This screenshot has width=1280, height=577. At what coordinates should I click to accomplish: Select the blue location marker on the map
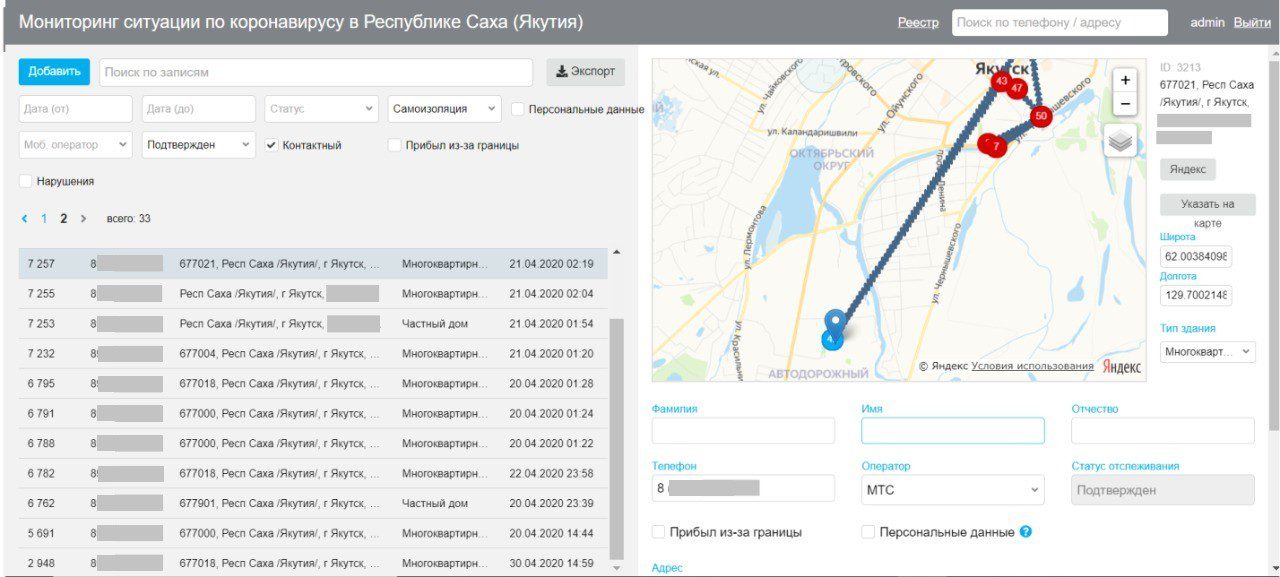(836, 321)
